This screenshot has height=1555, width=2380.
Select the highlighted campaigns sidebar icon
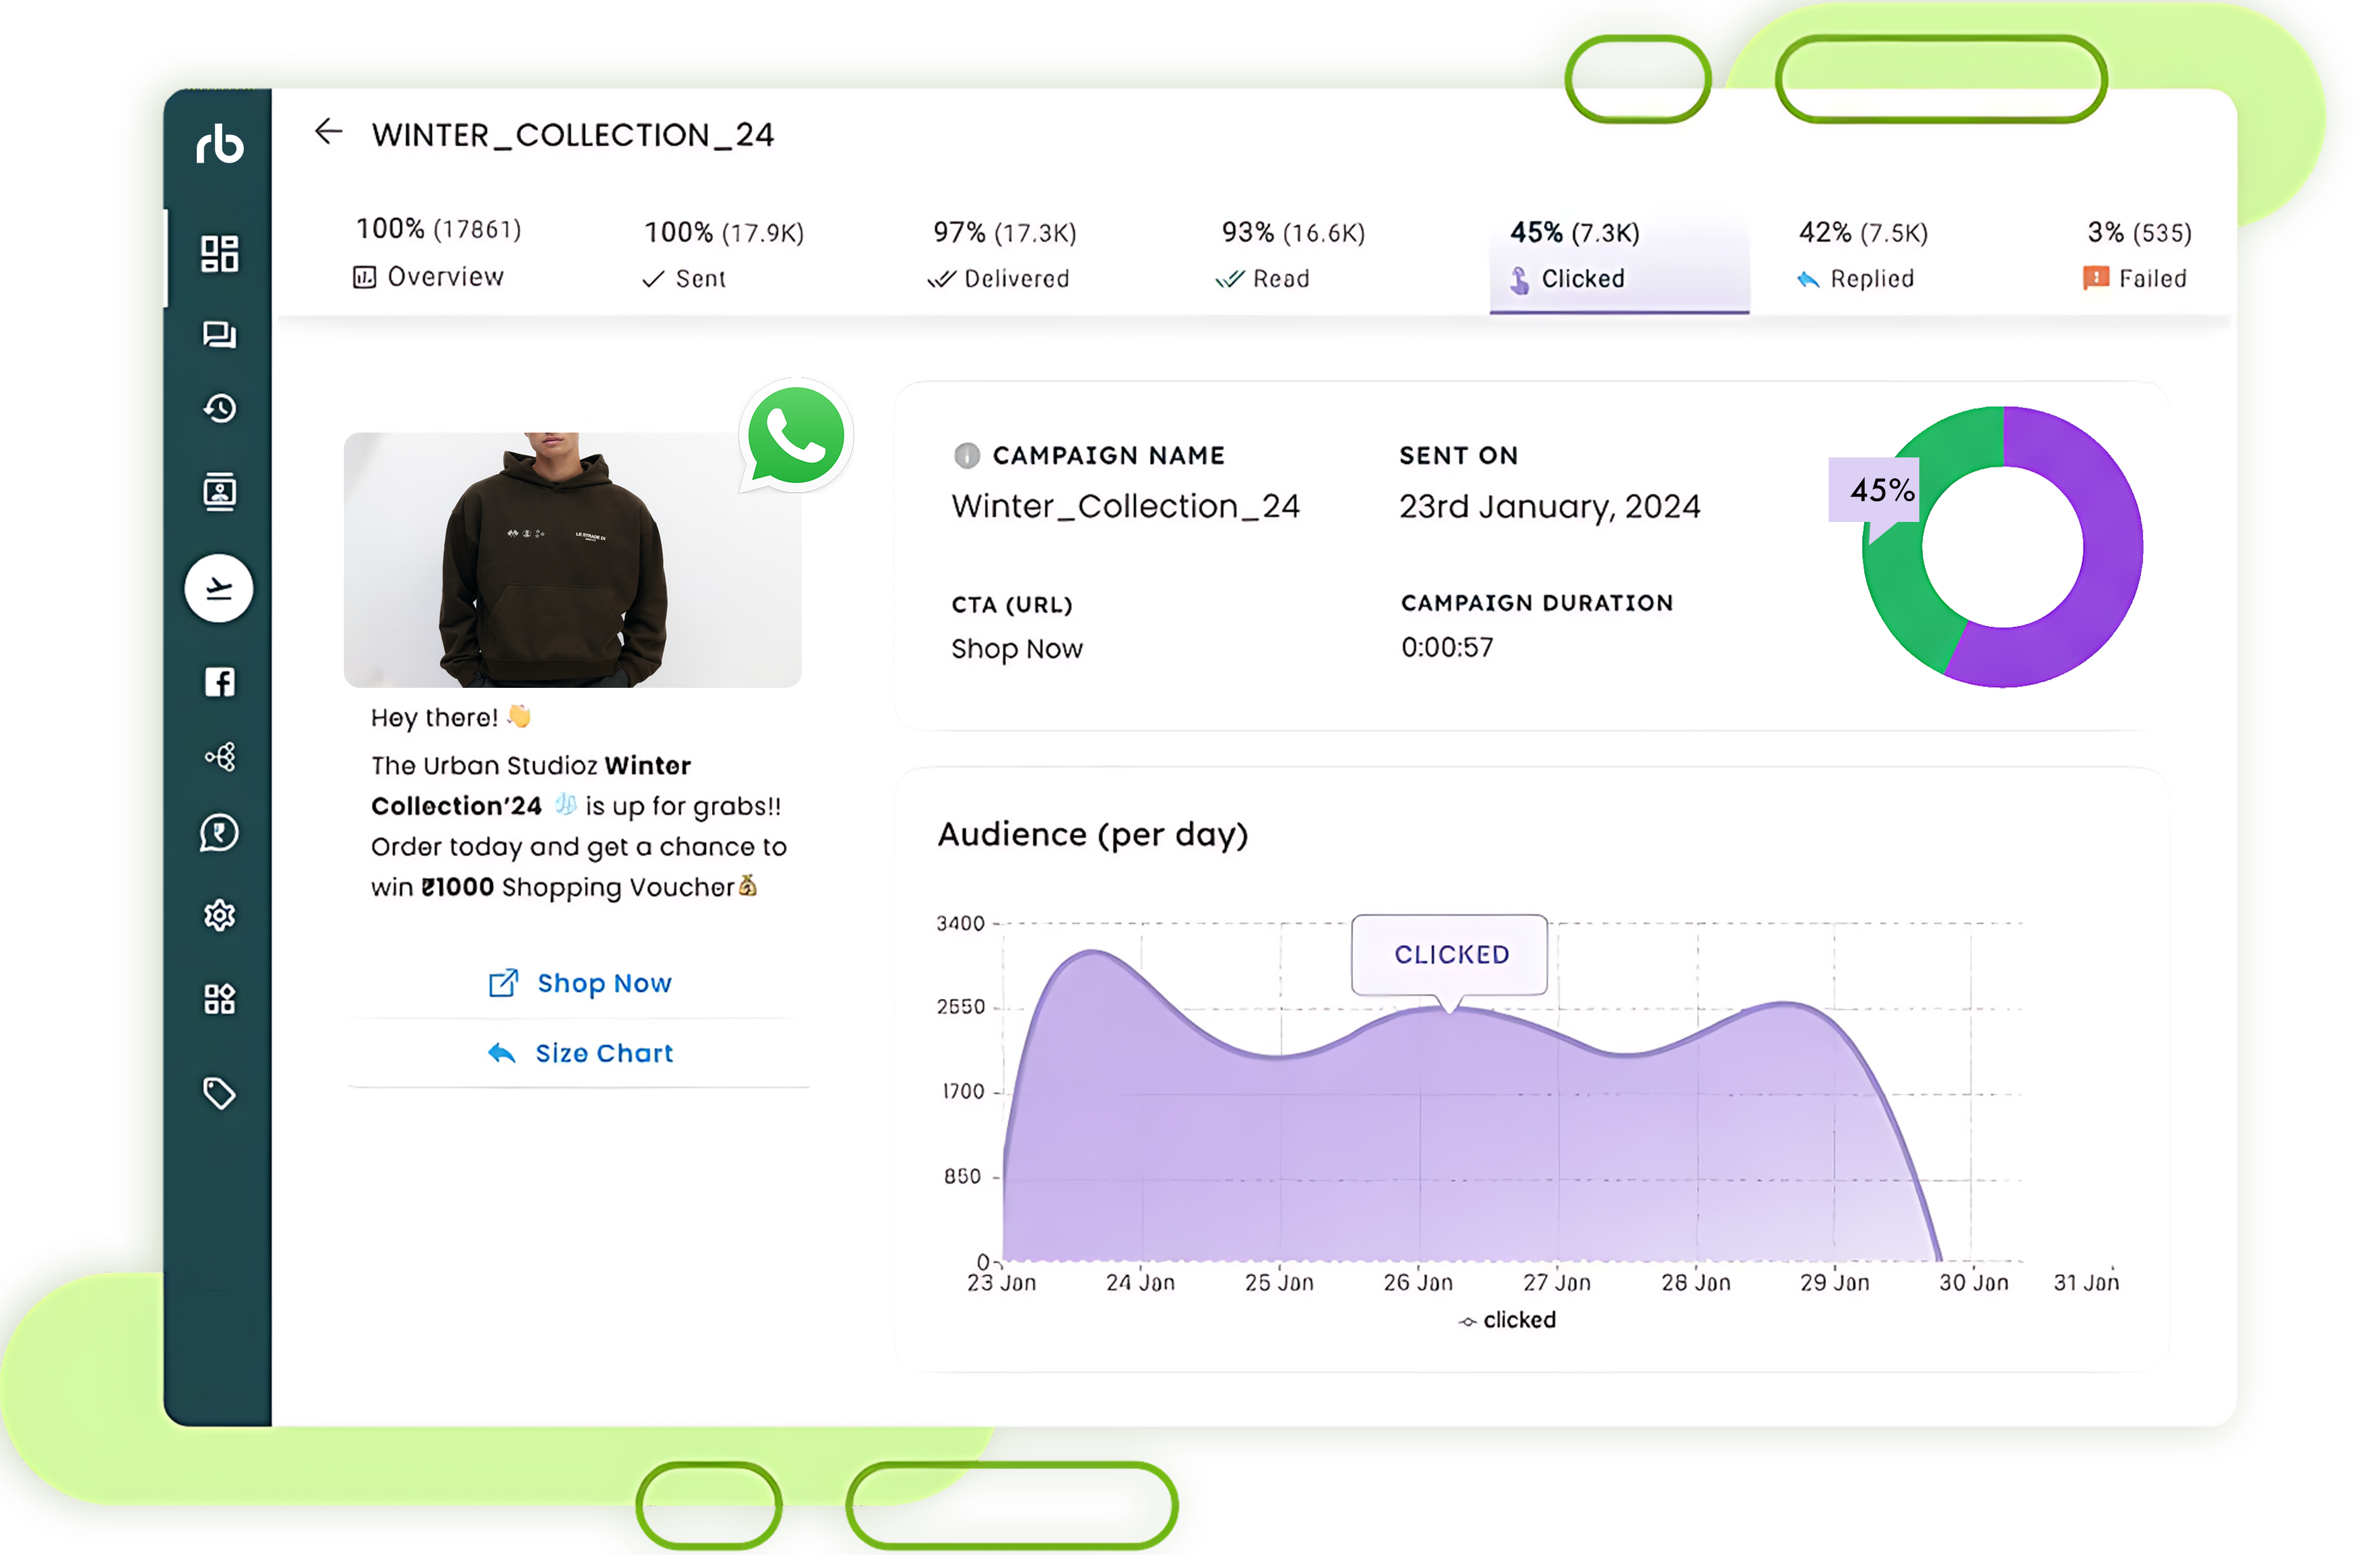218,589
